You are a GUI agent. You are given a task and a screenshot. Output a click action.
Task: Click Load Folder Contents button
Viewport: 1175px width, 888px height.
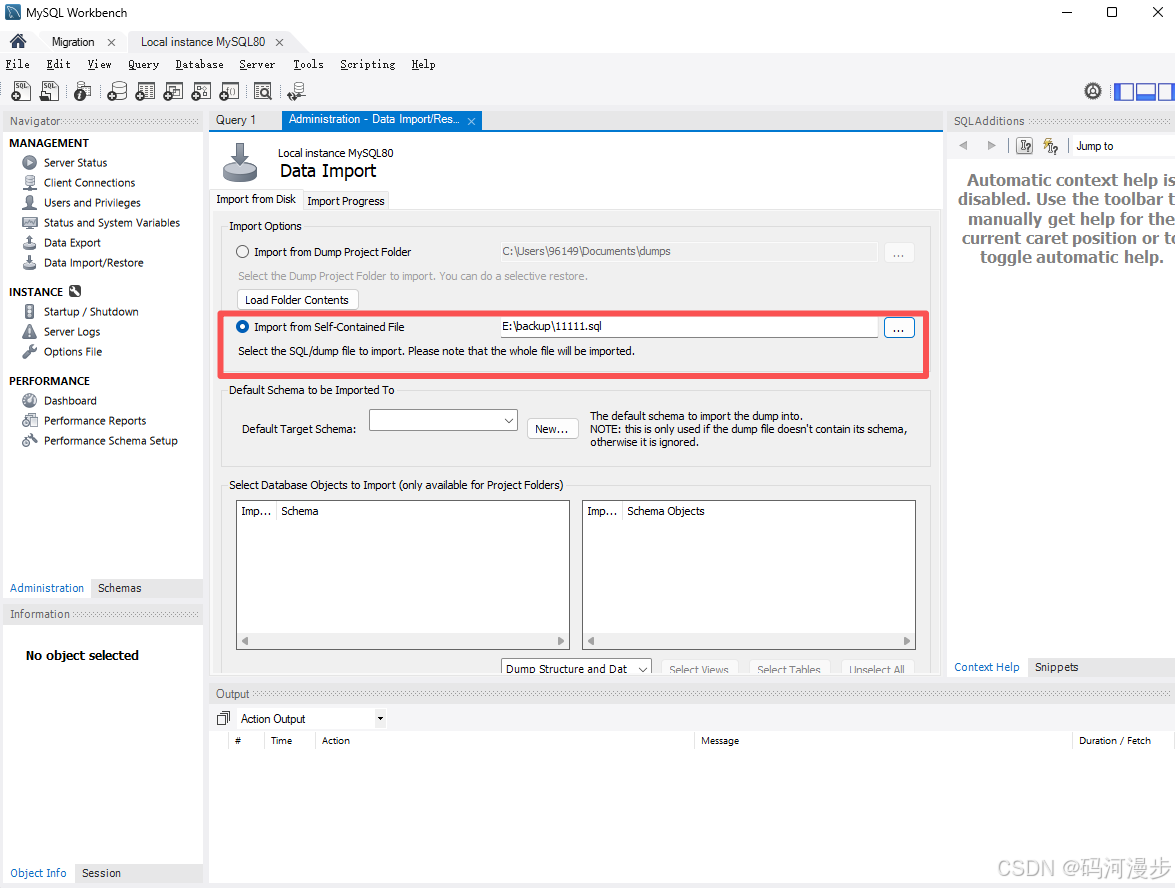297,300
